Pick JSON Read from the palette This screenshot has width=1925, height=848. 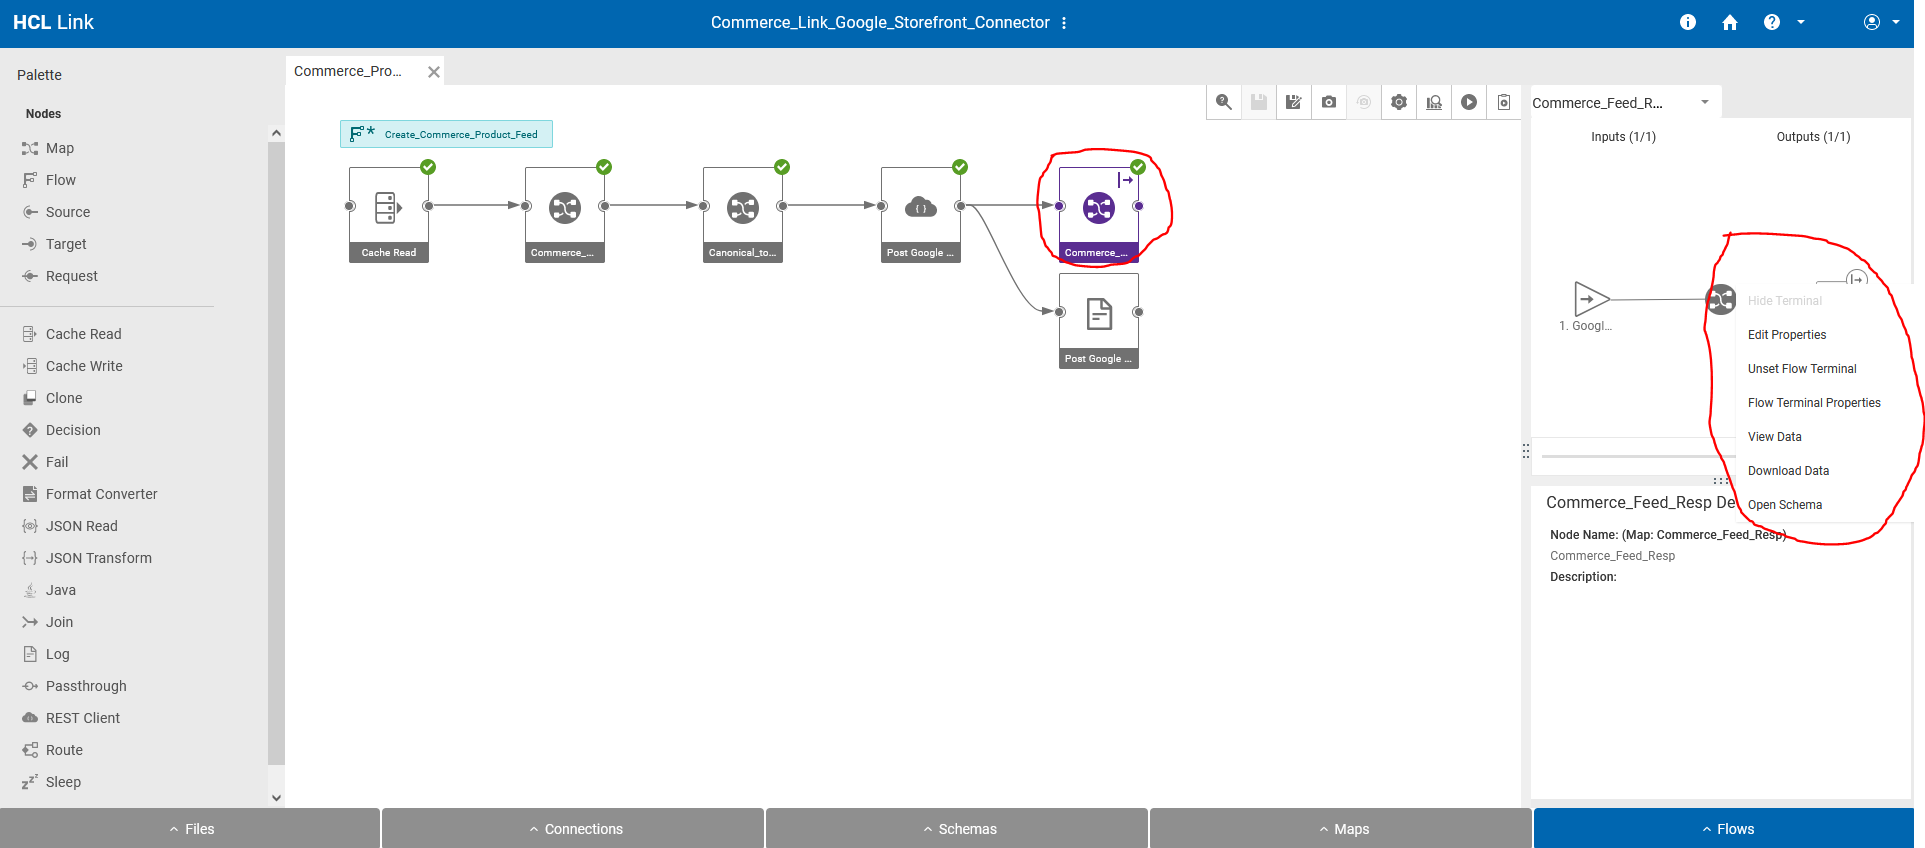tap(70, 526)
